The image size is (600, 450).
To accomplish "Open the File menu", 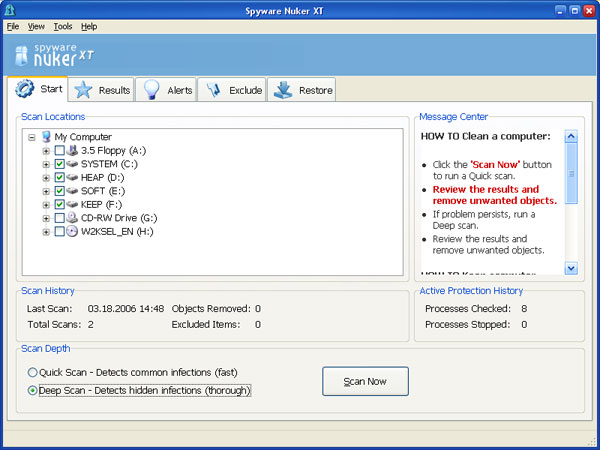I will click(13, 26).
